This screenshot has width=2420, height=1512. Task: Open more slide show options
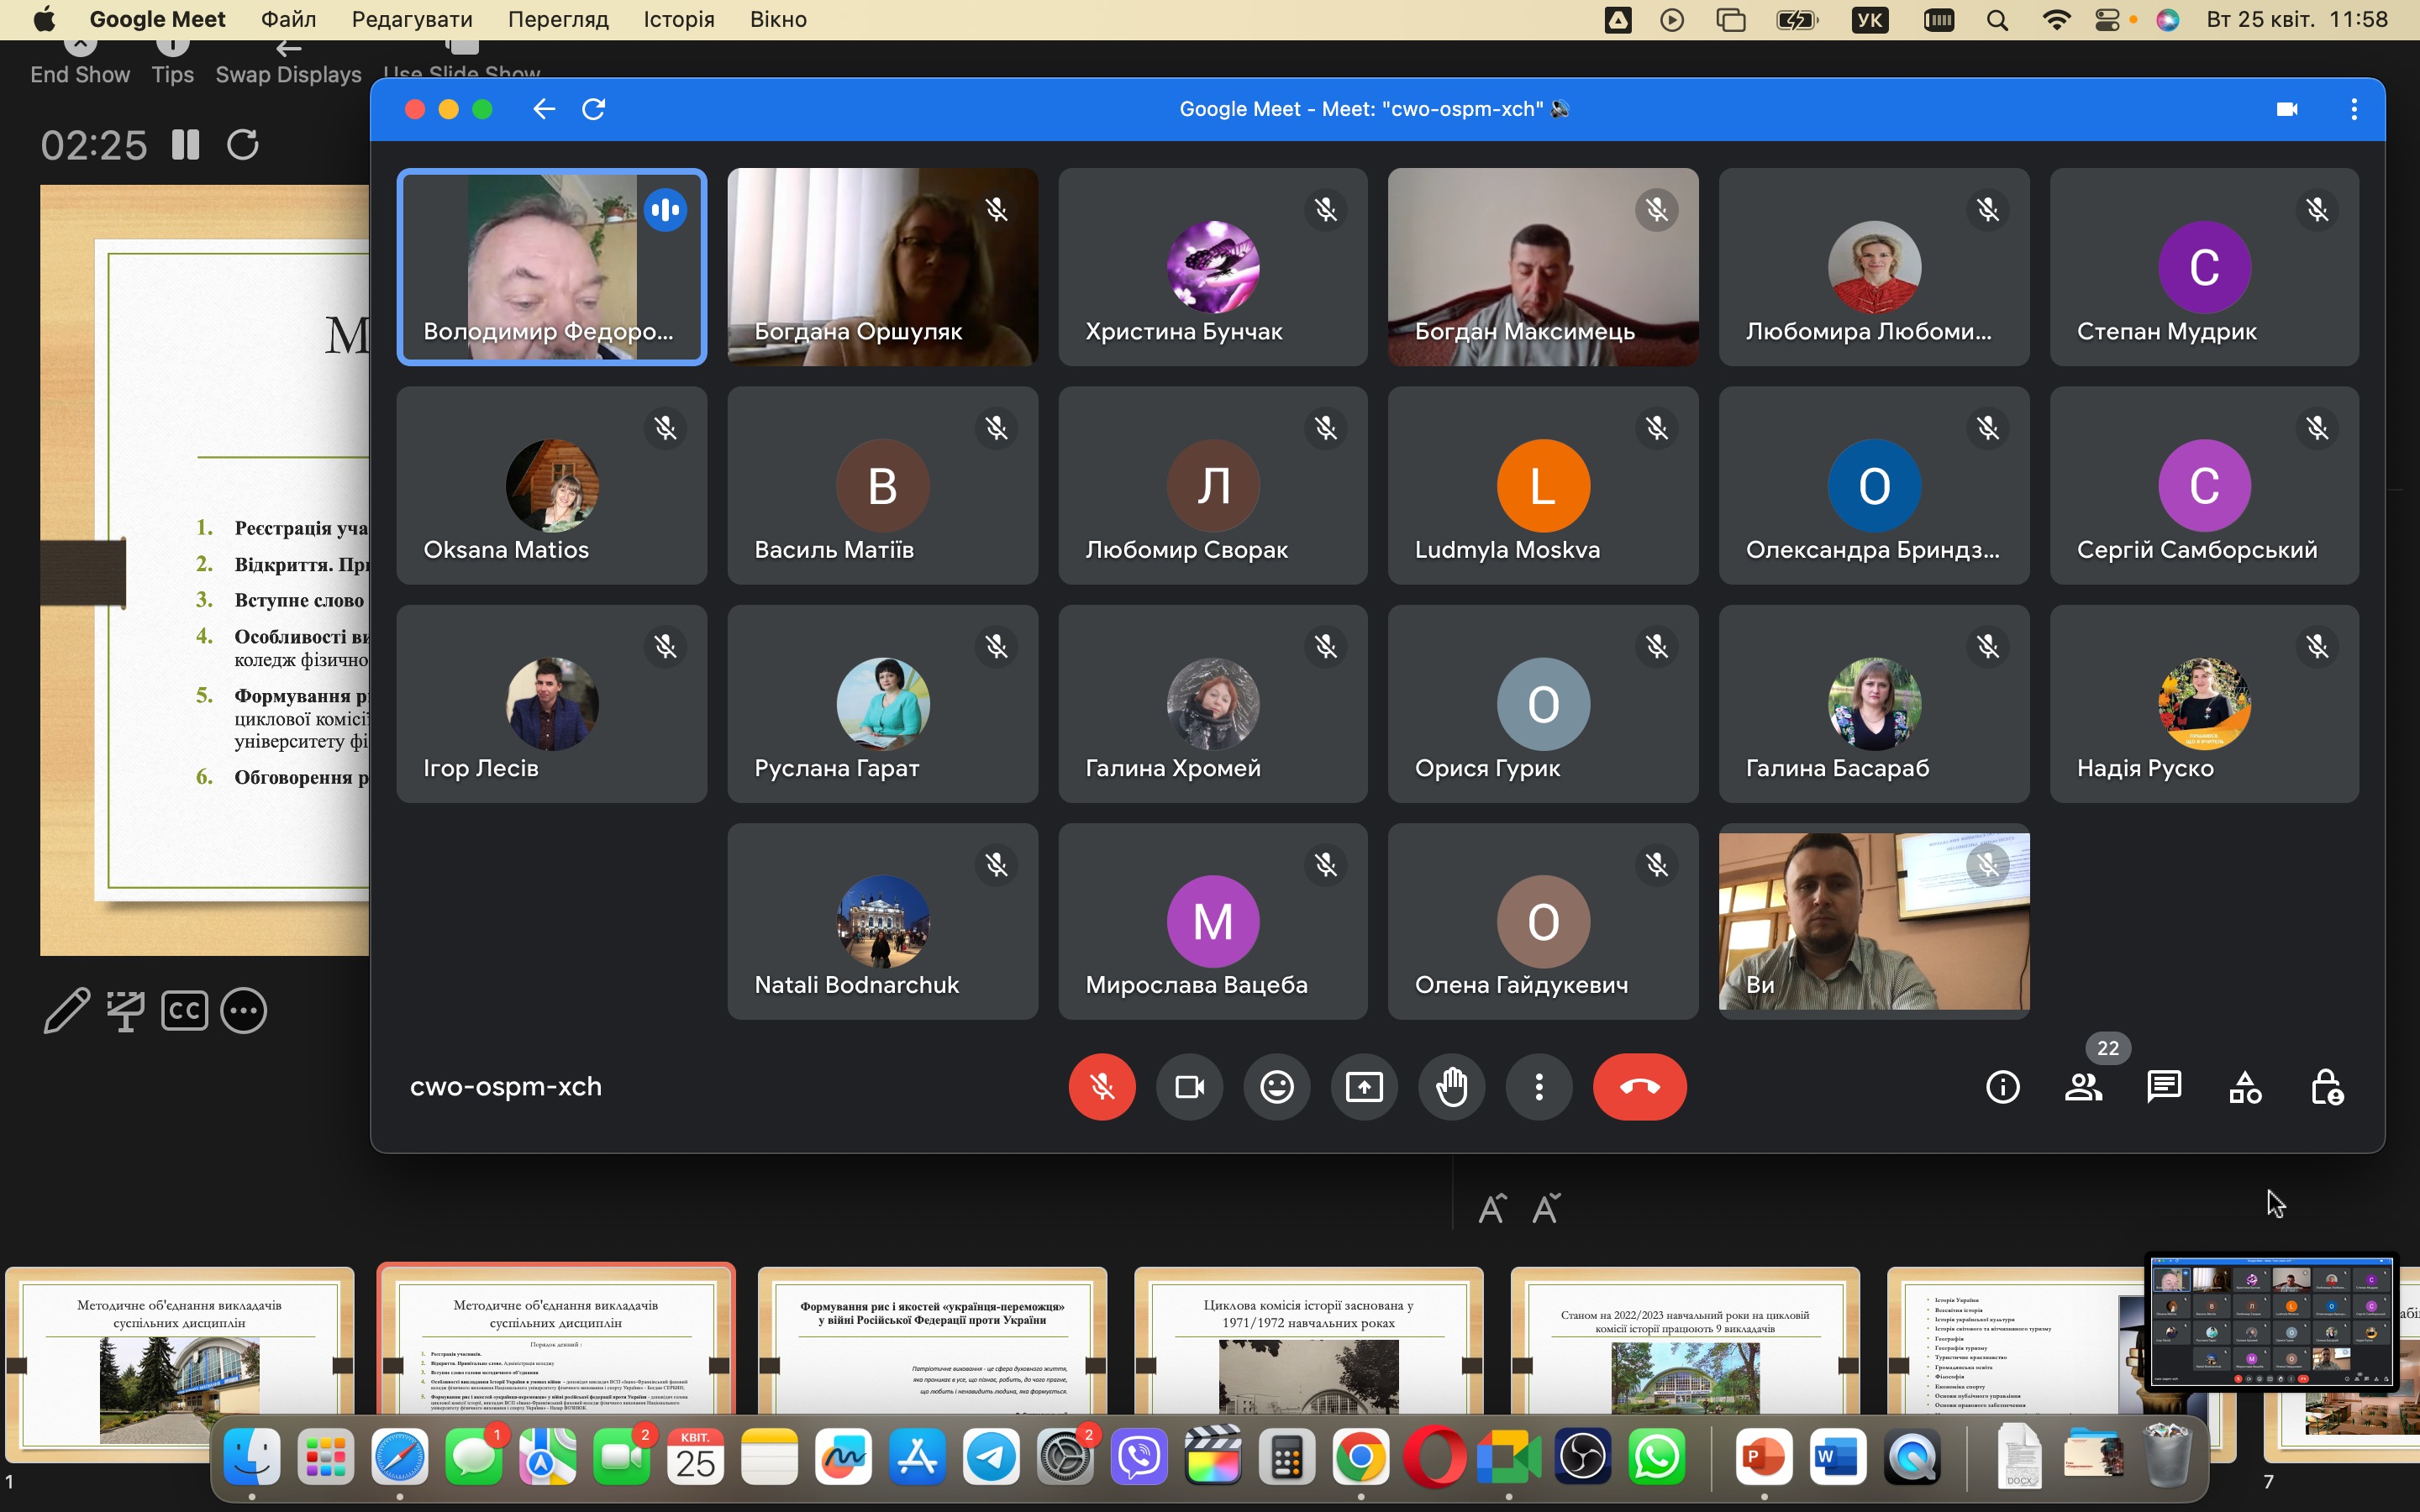point(244,1010)
